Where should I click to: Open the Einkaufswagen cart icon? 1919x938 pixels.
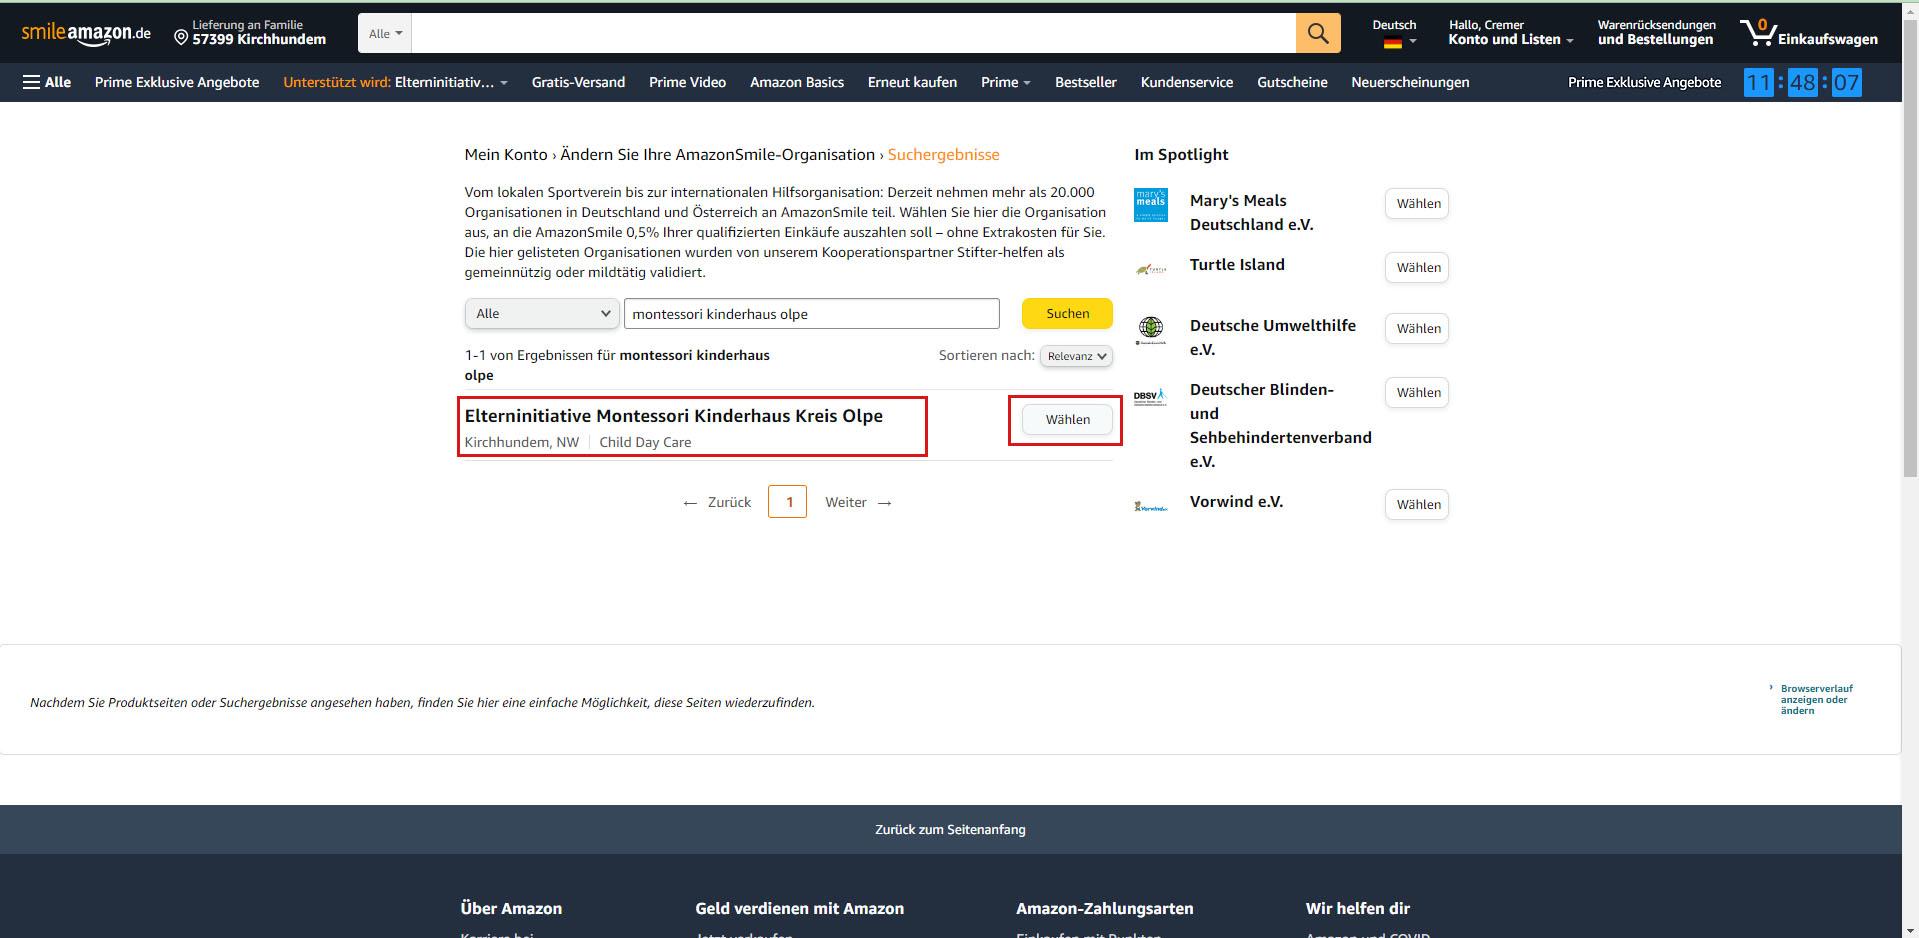(1808, 33)
